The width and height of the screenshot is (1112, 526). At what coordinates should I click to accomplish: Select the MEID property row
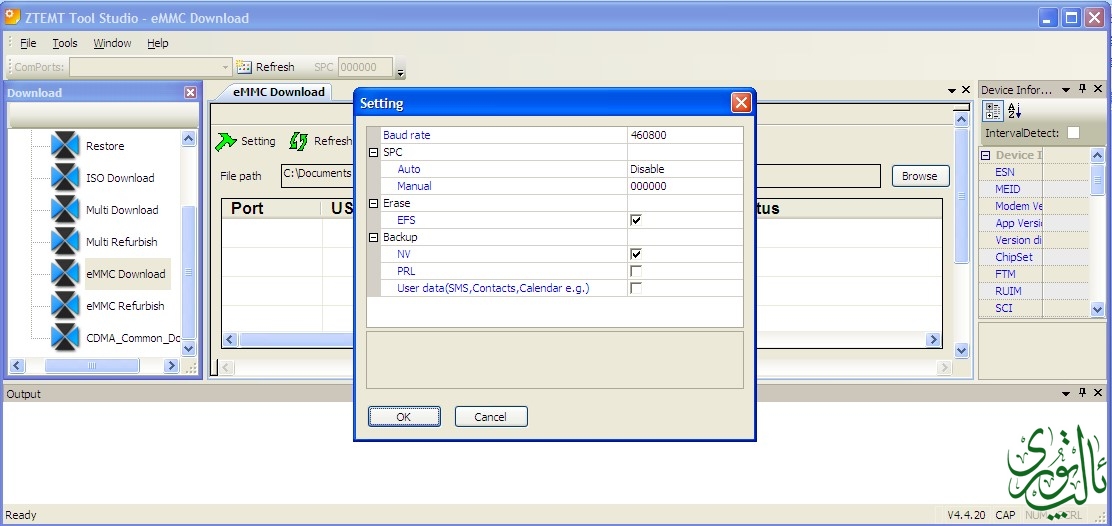[1034, 189]
